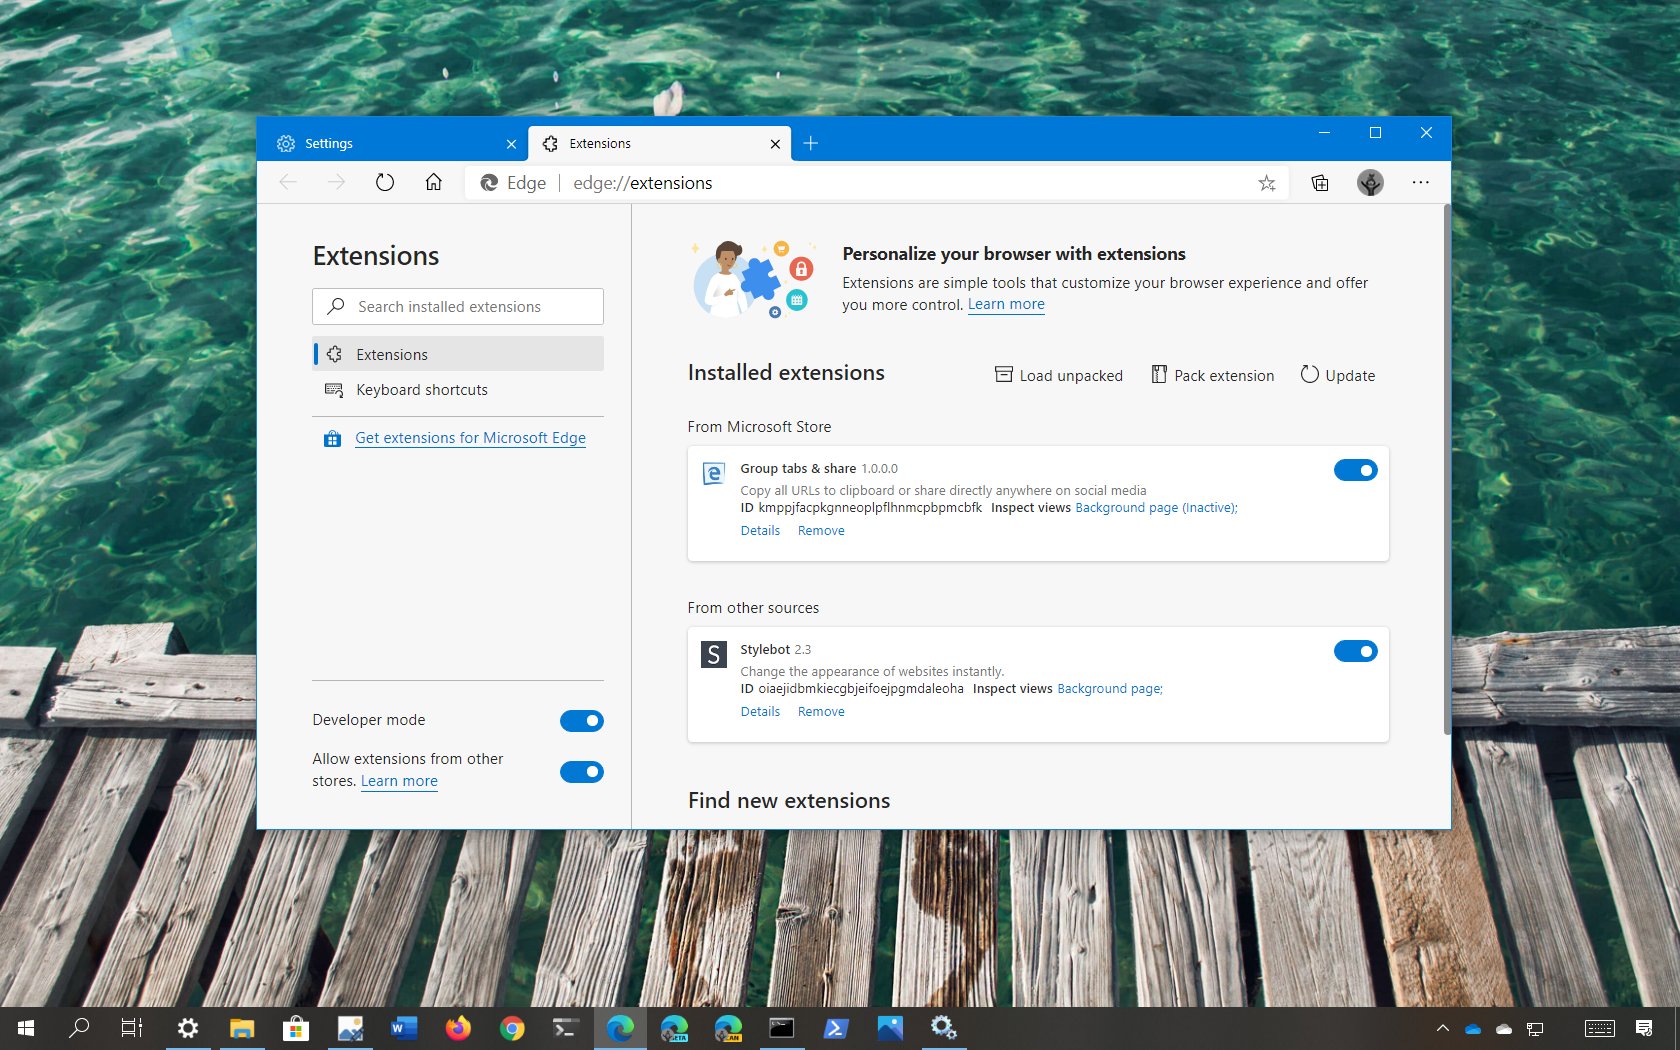Disable the Stylebot extension toggle
The height and width of the screenshot is (1050, 1680).
pos(1355,651)
